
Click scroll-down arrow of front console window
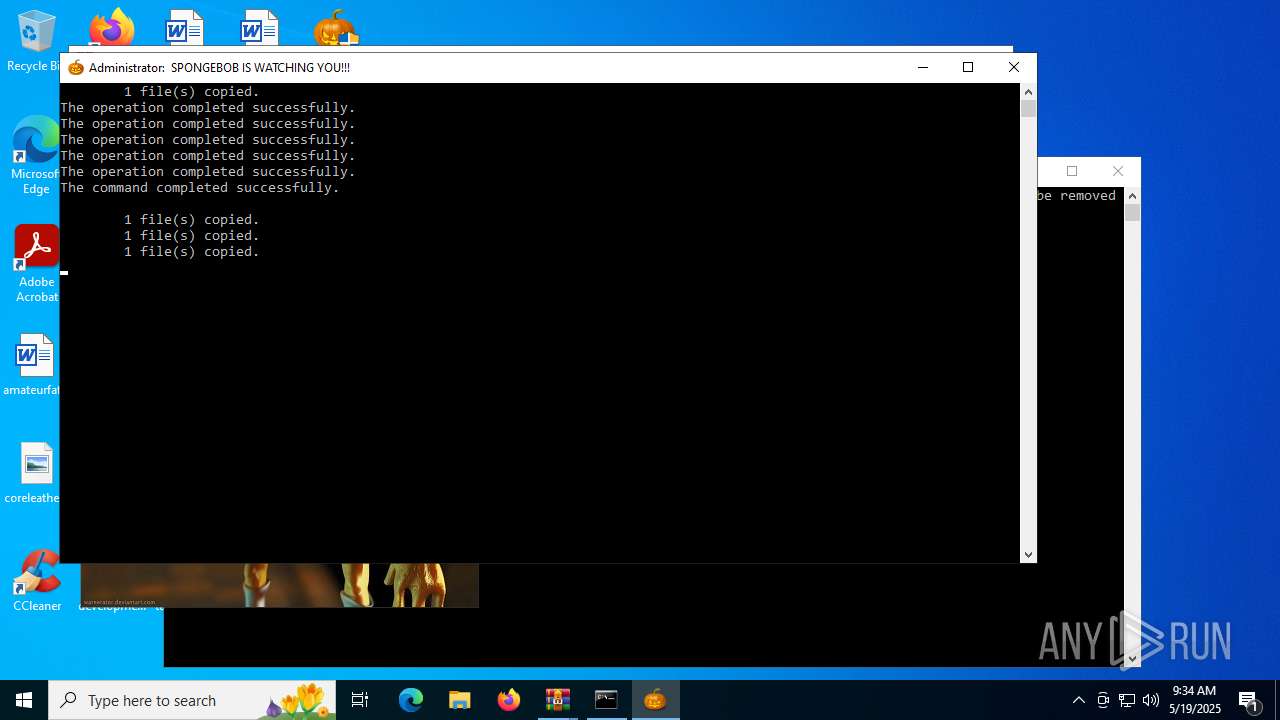tap(1028, 555)
